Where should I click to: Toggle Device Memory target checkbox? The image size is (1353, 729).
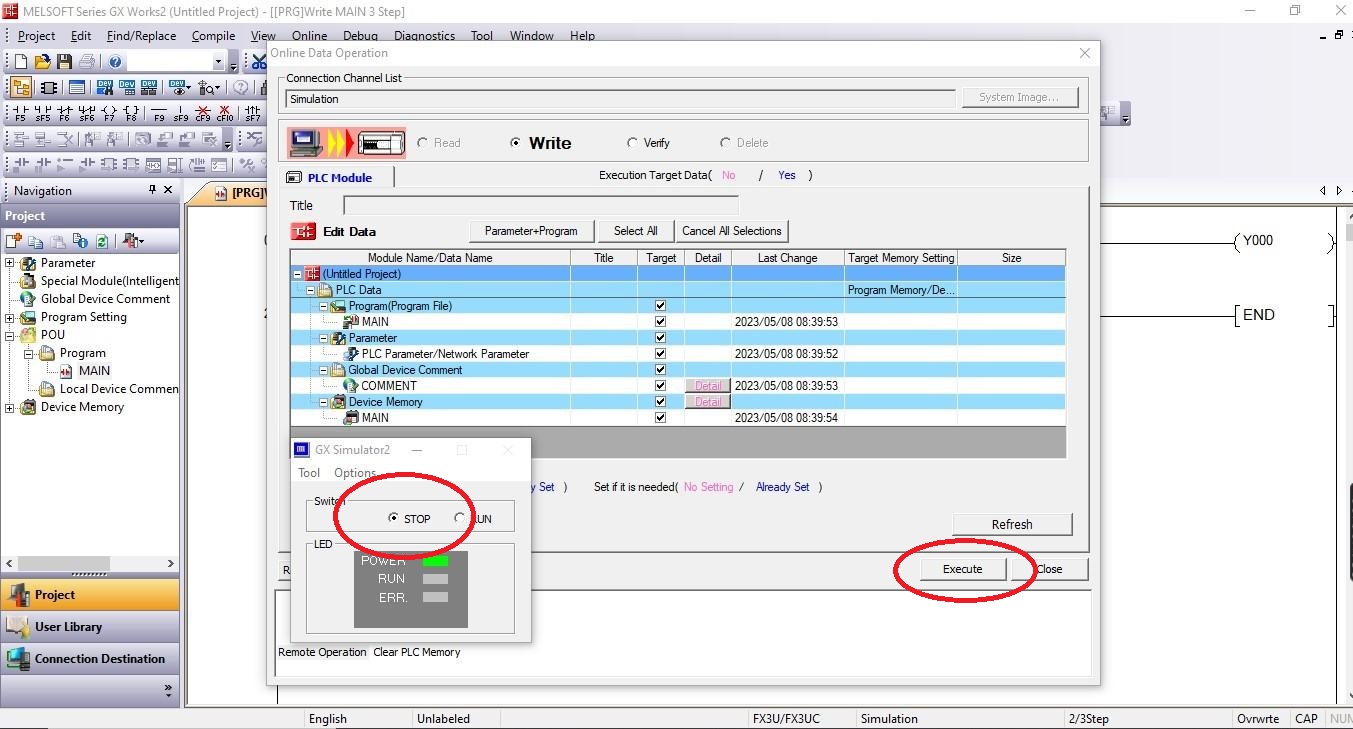pos(660,402)
